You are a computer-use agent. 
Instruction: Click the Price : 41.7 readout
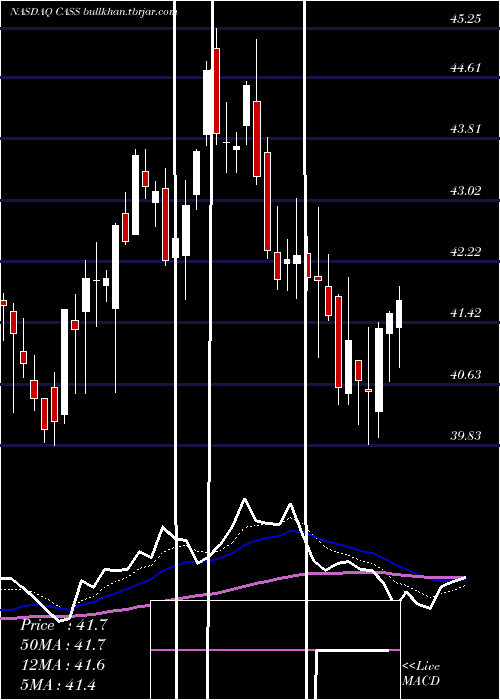[x=63, y=625]
